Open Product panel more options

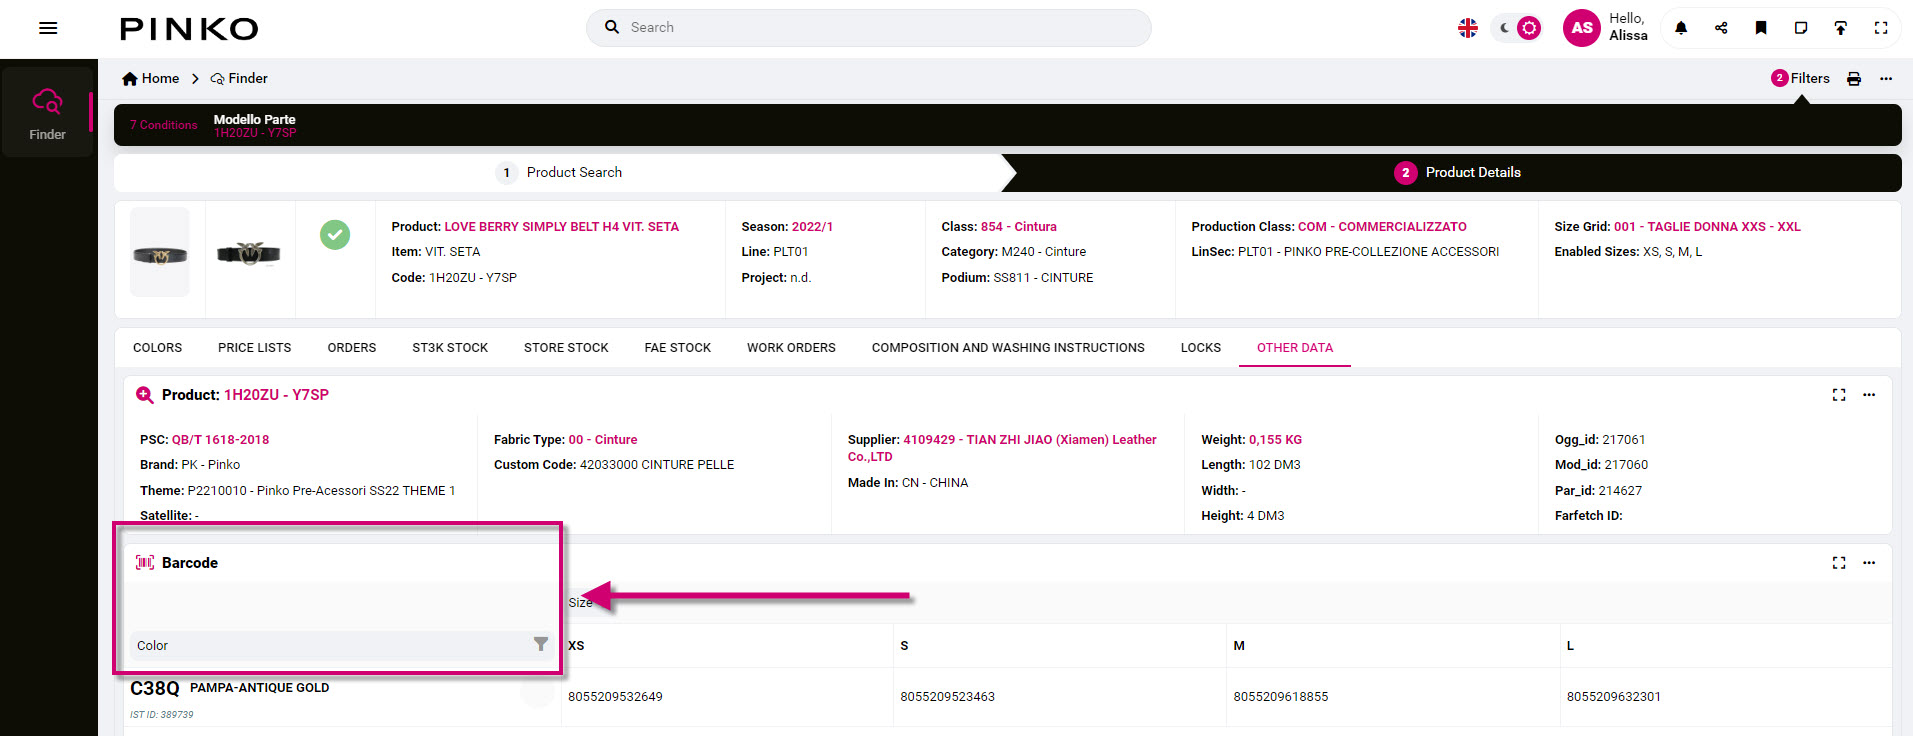tap(1869, 395)
